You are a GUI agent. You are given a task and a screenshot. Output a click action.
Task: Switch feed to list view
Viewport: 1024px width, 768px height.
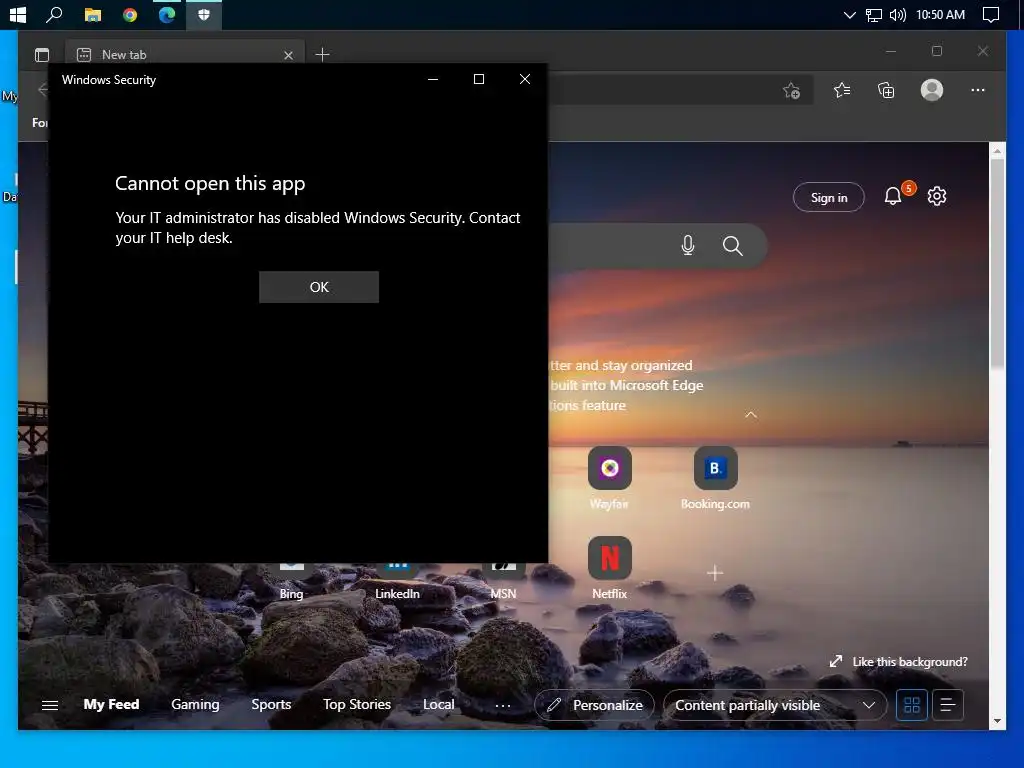tap(948, 705)
